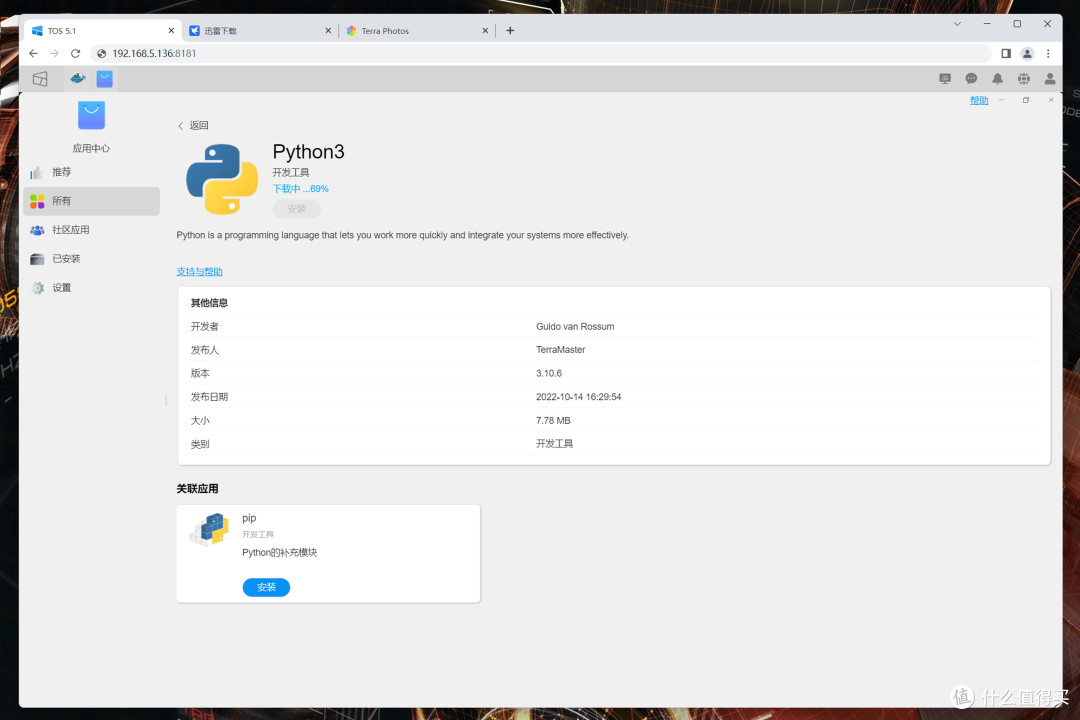Click the Python3 title text
Image resolution: width=1080 pixels, height=720 pixels.
[308, 151]
